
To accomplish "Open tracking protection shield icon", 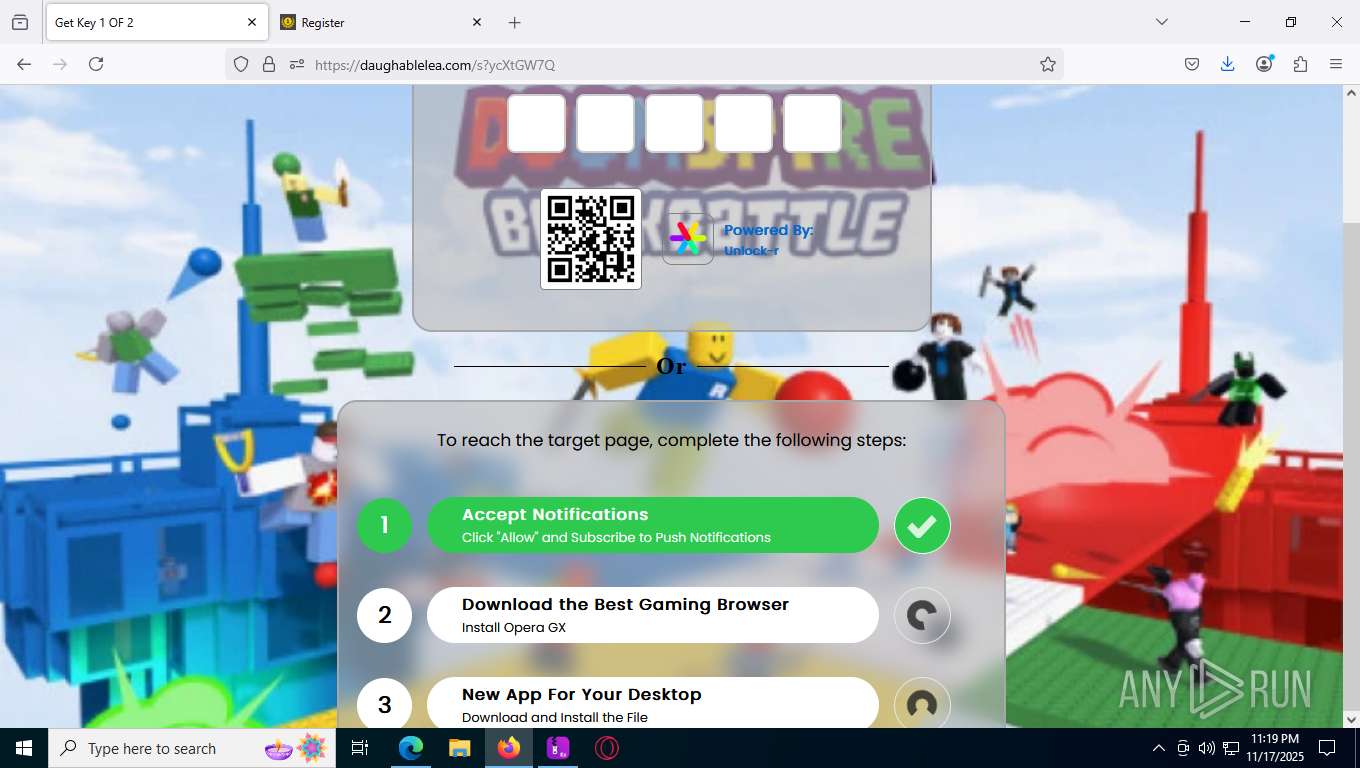I will click(x=241, y=64).
